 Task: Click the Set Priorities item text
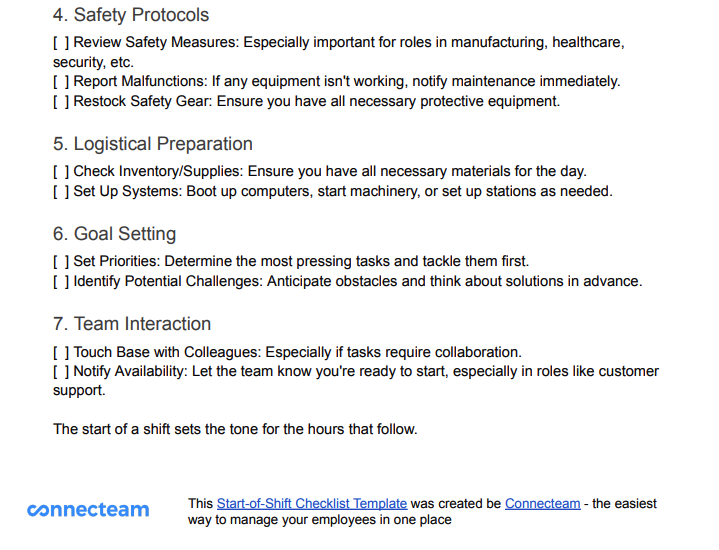coord(301,261)
